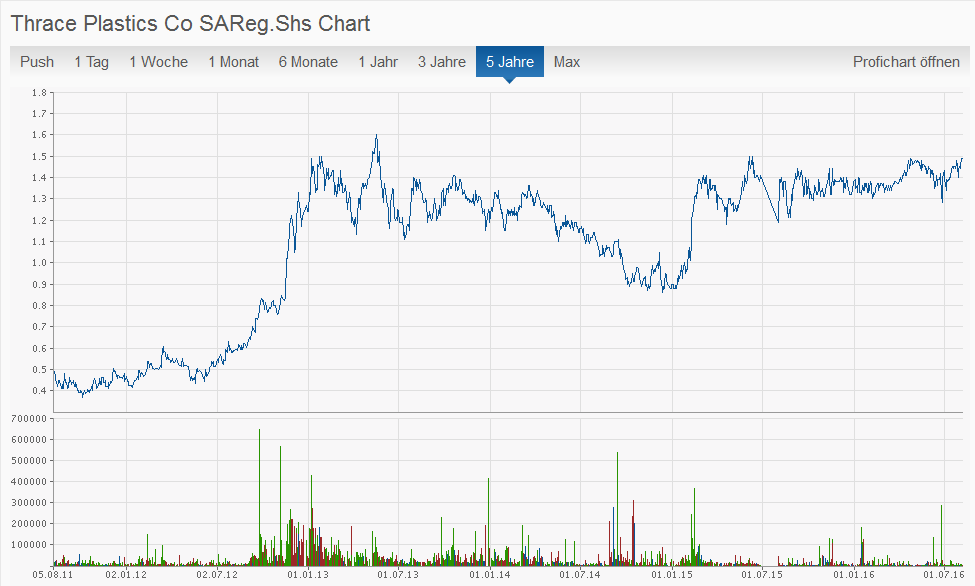This screenshot has height=586, width=975.
Task: Click the 100000 volume axis label
Action: 29,544
